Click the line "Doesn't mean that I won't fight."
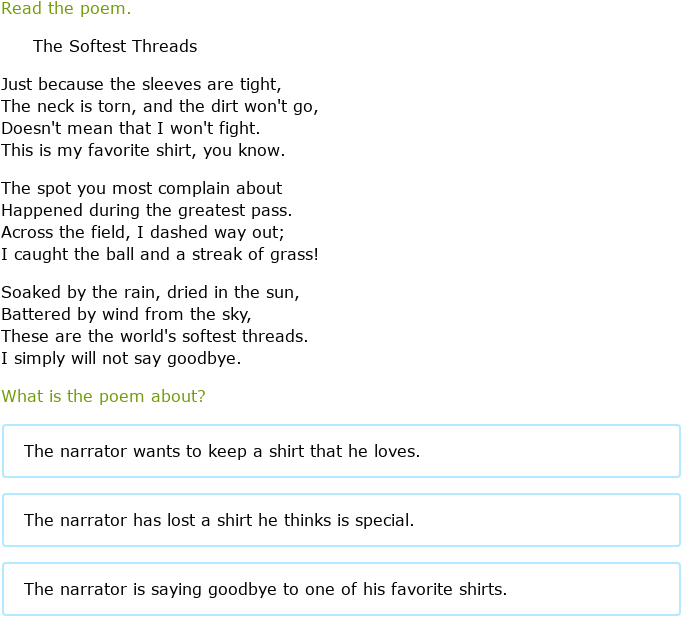This screenshot has height=617, width=682. (131, 128)
